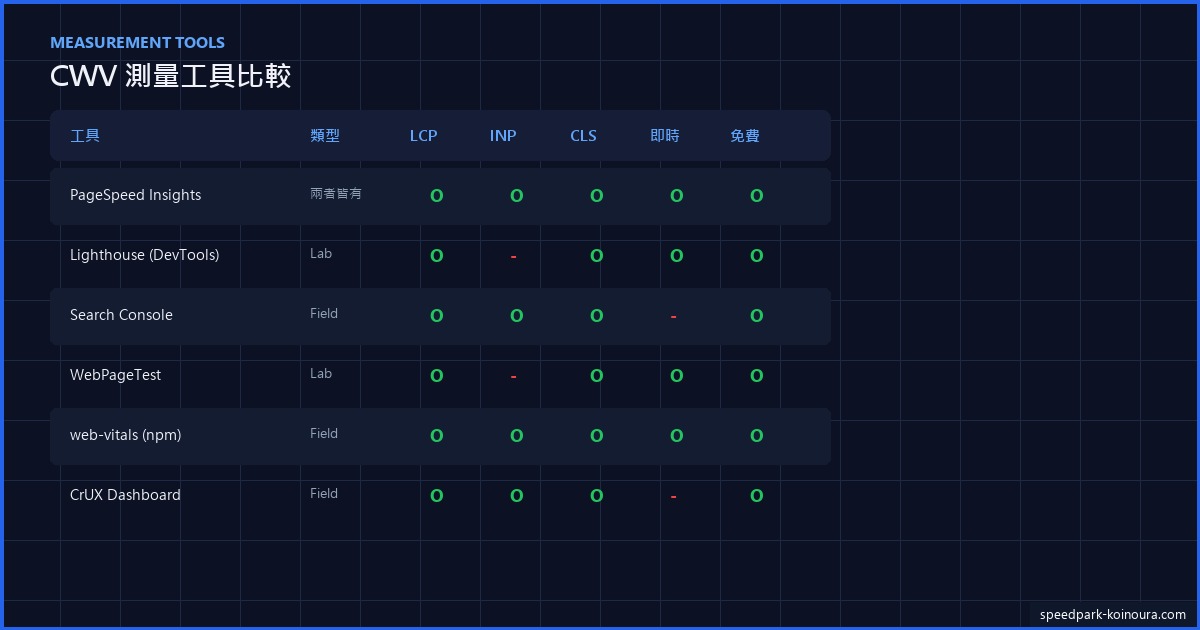Screen dimensions: 1200x630
Task: Select the LCP column header
Action: click(424, 135)
